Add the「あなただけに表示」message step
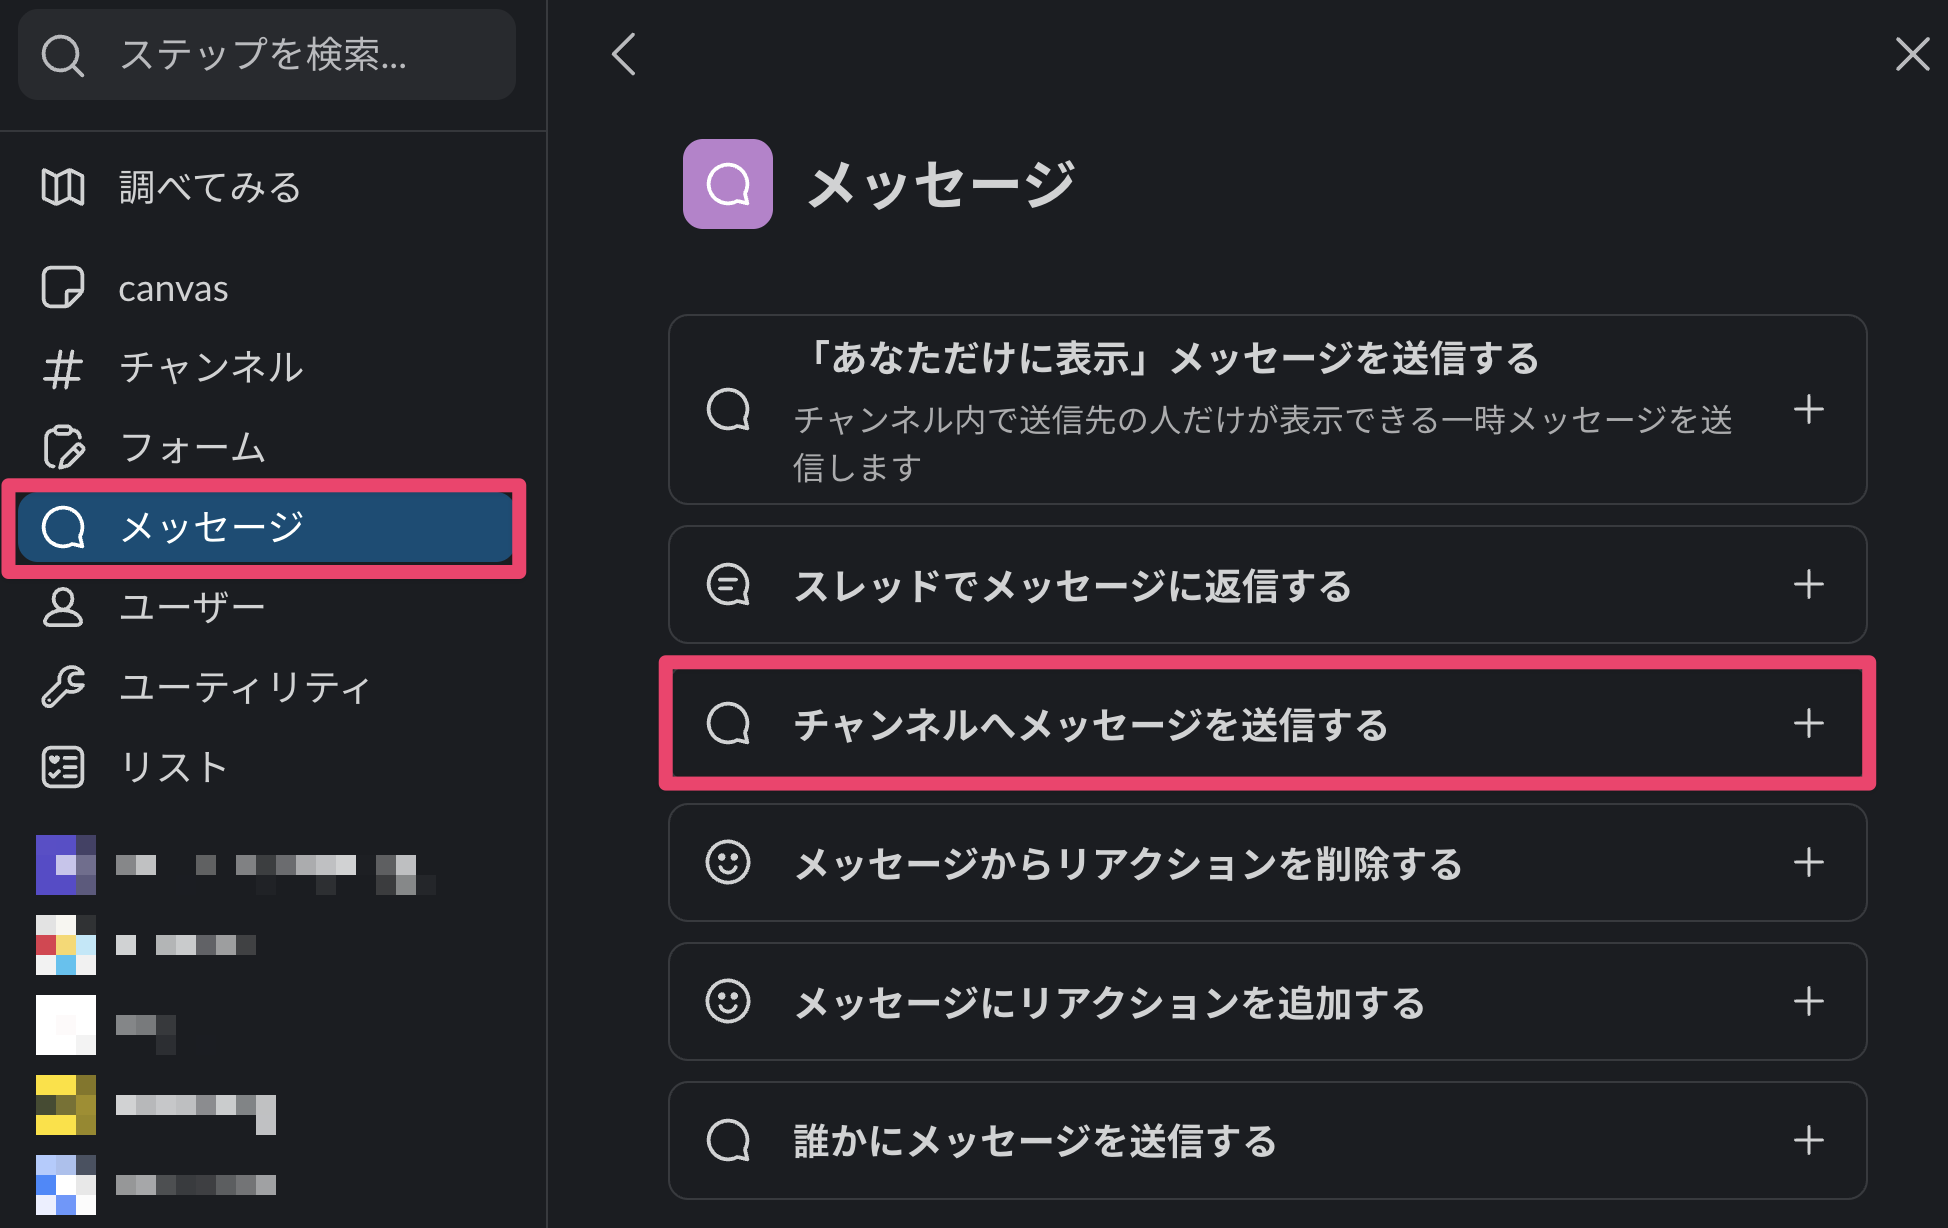This screenshot has width=1948, height=1228. pyautogui.click(x=1808, y=410)
